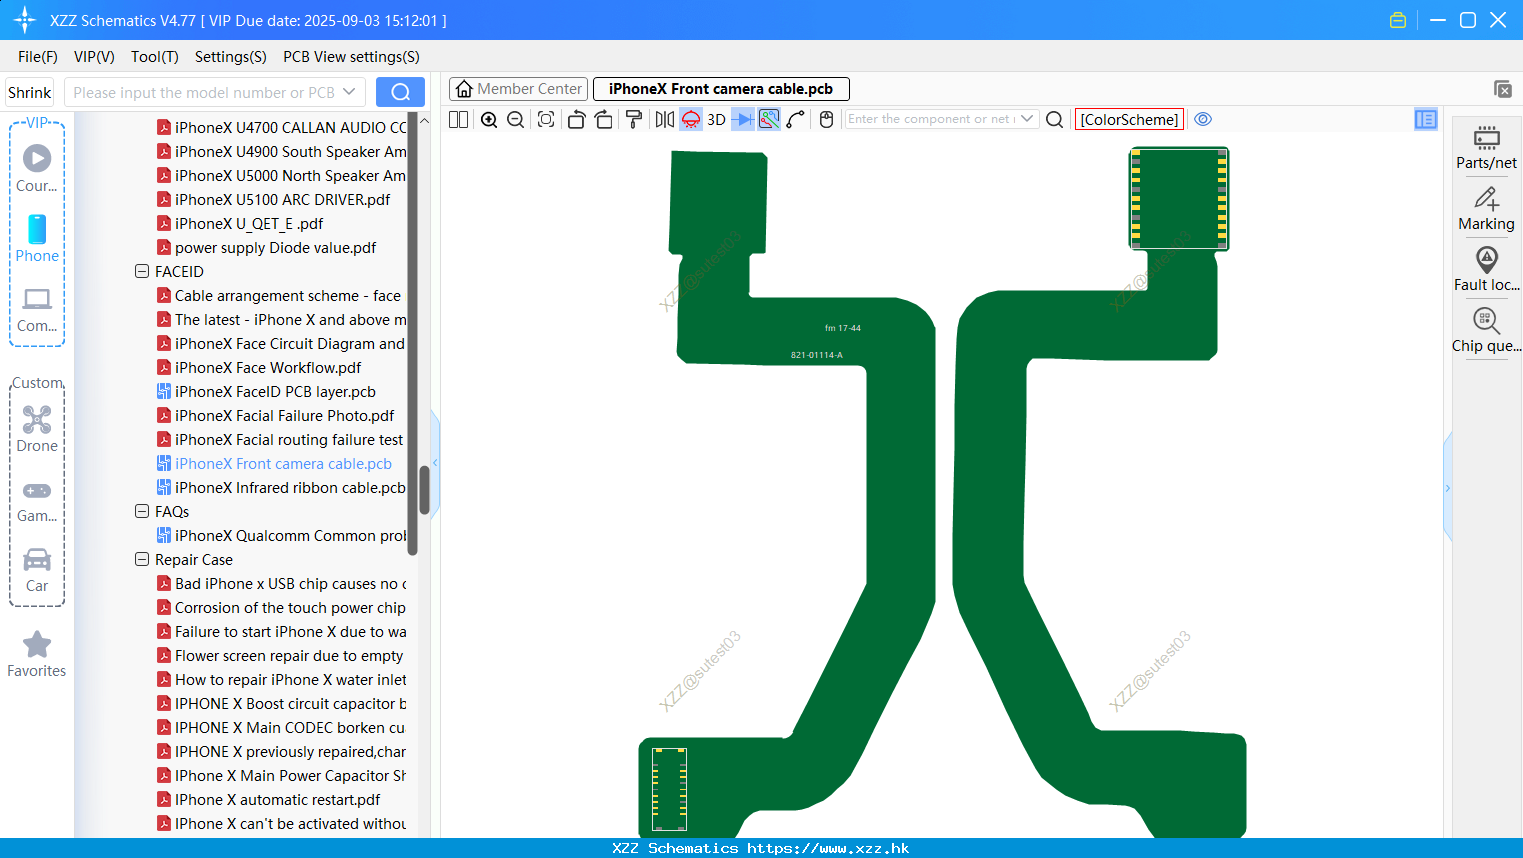
Task: Open iPhoneX FaceID PCB layer.pcb
Action: [275, 392]
